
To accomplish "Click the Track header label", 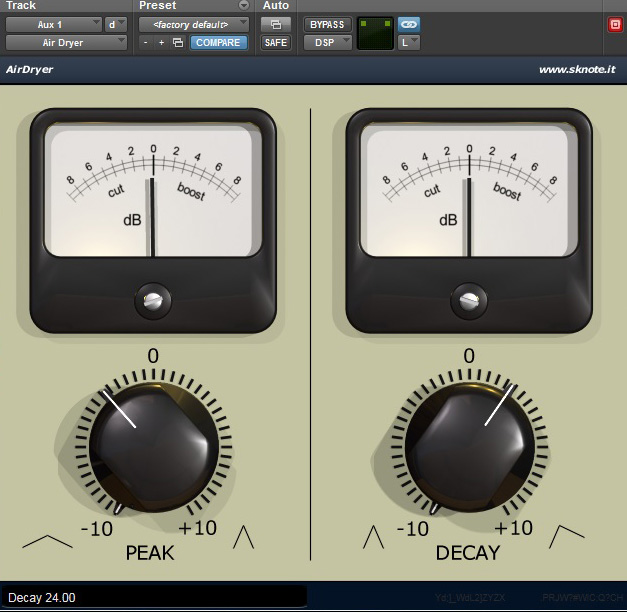I will coord(21,5).
